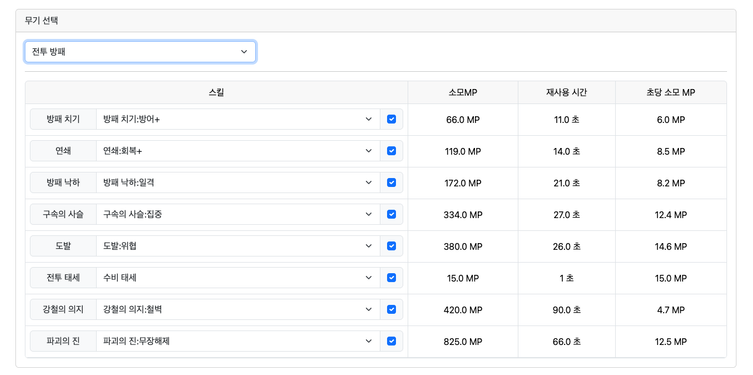Click the 14.6 MP per-second cell
Image resolution: width=753 pixels, height=375 pixels.
click(671, 246)
